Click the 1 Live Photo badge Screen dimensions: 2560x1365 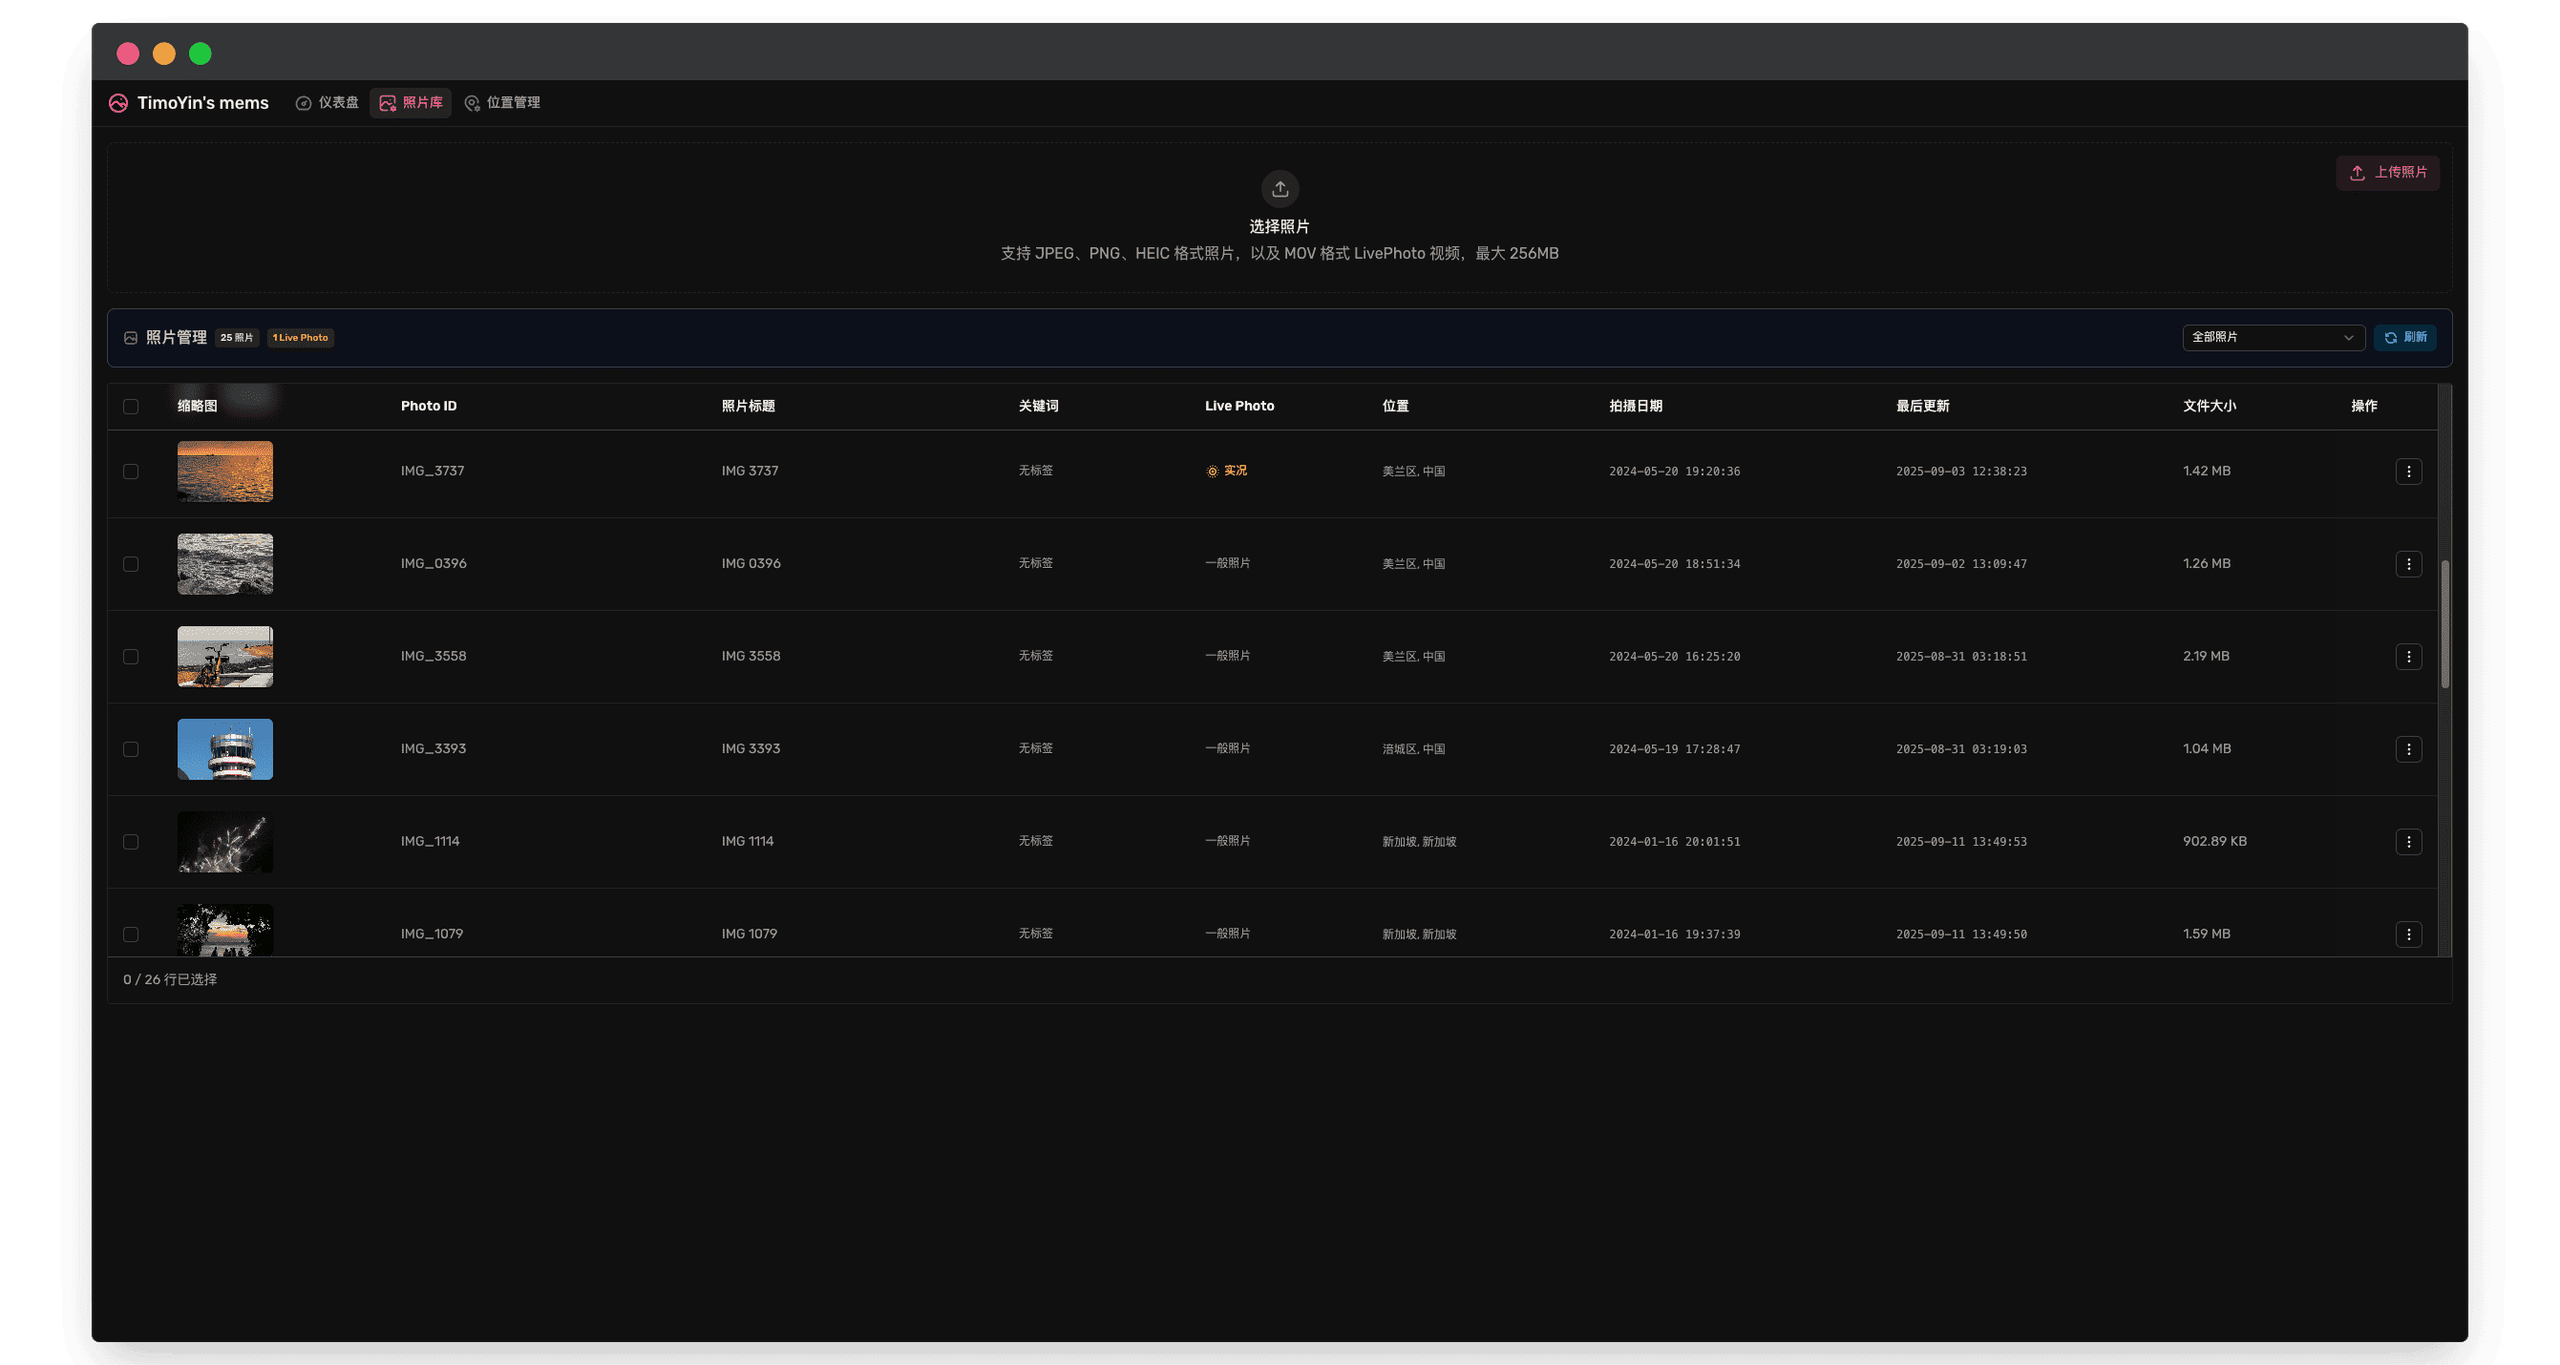[x=300, y=338]
